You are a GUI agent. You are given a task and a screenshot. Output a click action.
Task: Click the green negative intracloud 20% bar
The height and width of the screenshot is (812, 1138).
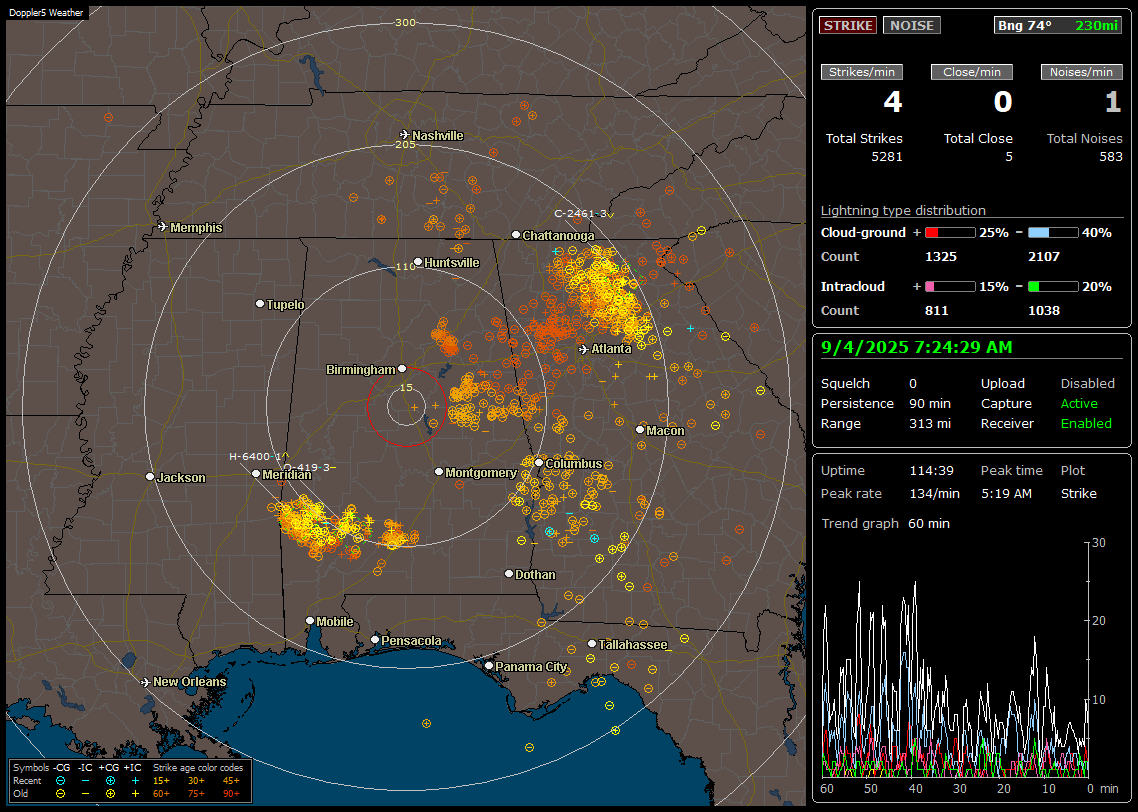[1053, 287]
